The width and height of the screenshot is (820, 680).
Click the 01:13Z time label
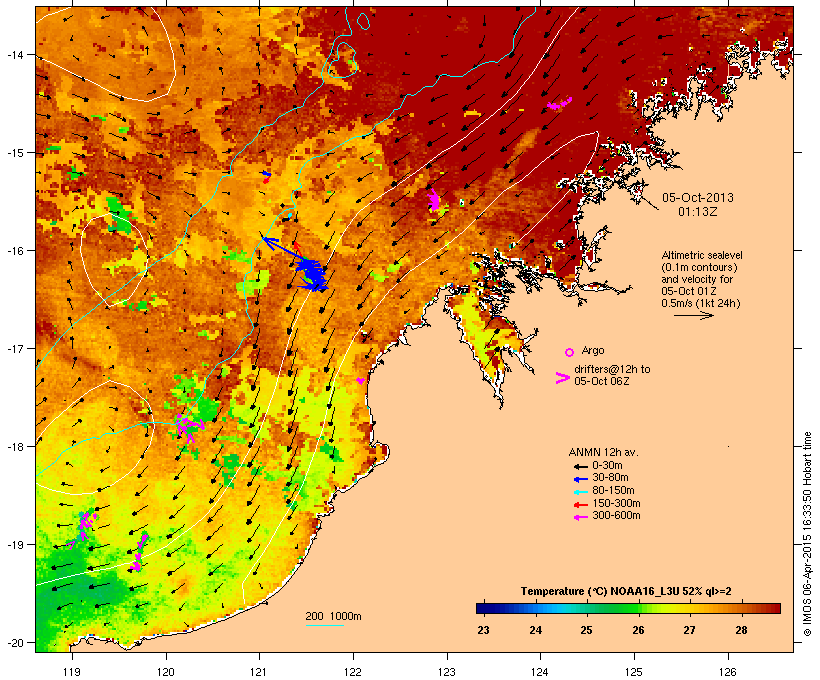point(698,212)
